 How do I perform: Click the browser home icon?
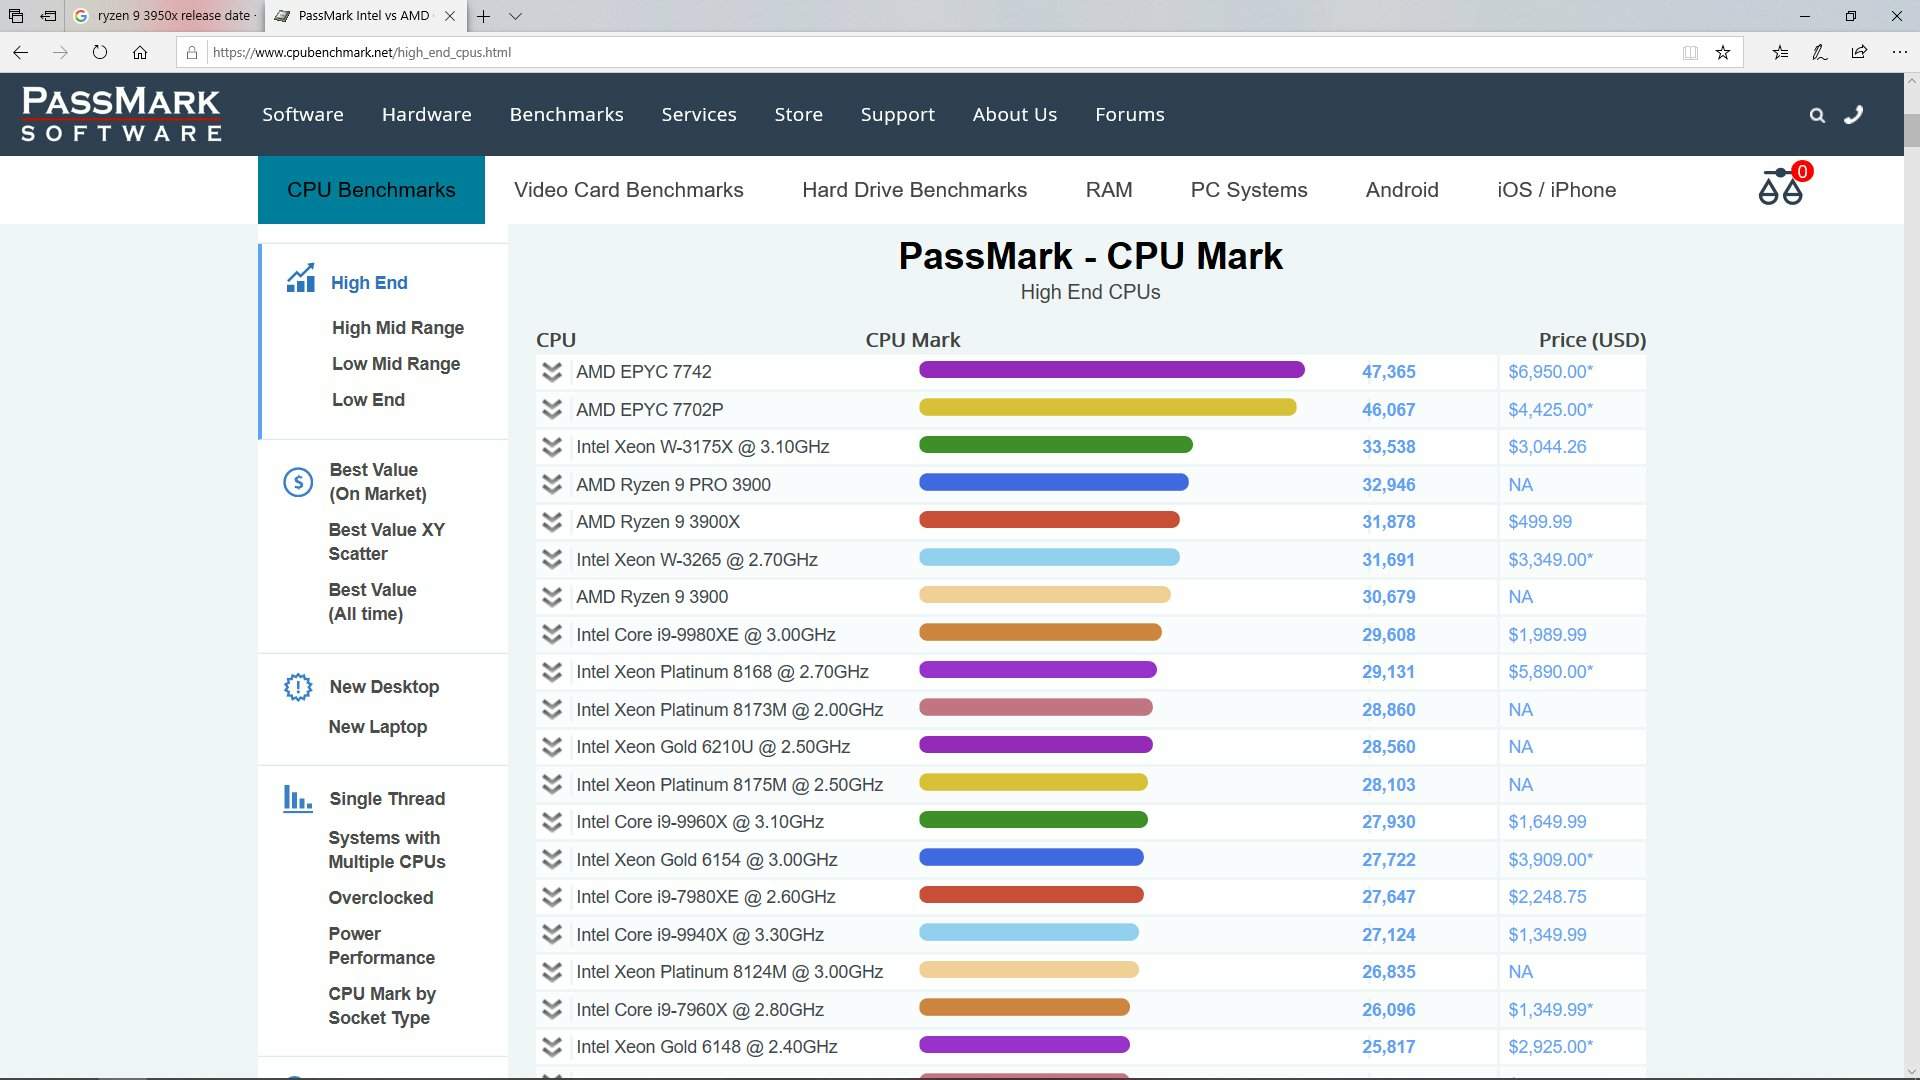coord(140,52)
